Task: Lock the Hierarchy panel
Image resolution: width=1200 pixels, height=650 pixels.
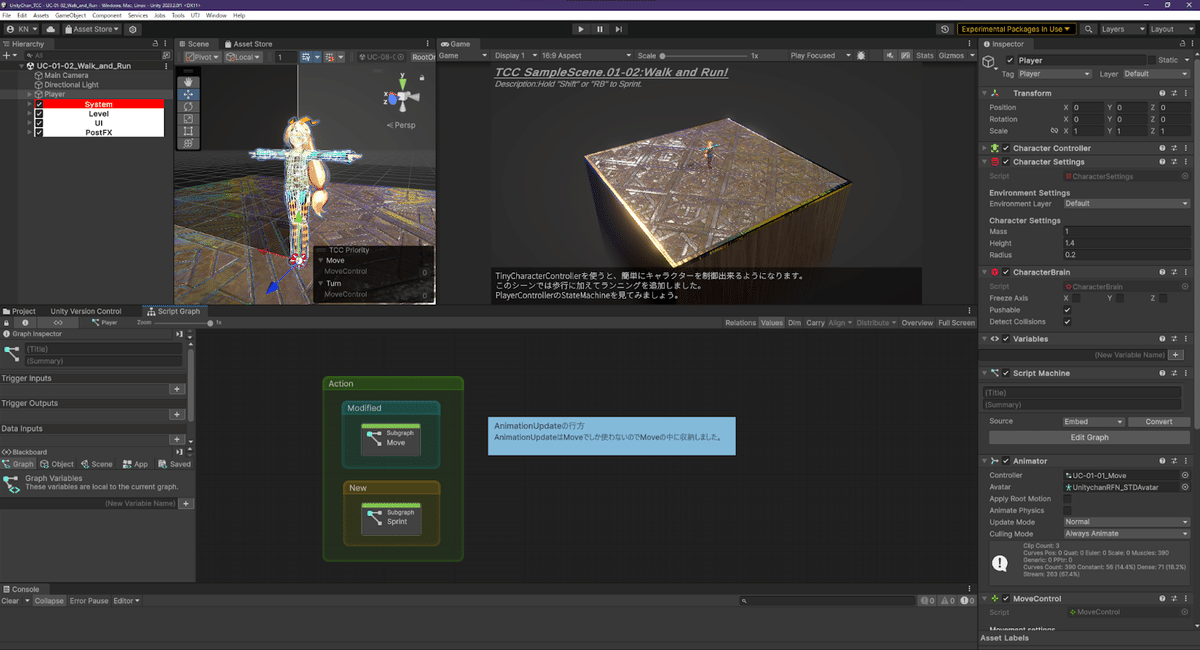Action: coord(157,44)
